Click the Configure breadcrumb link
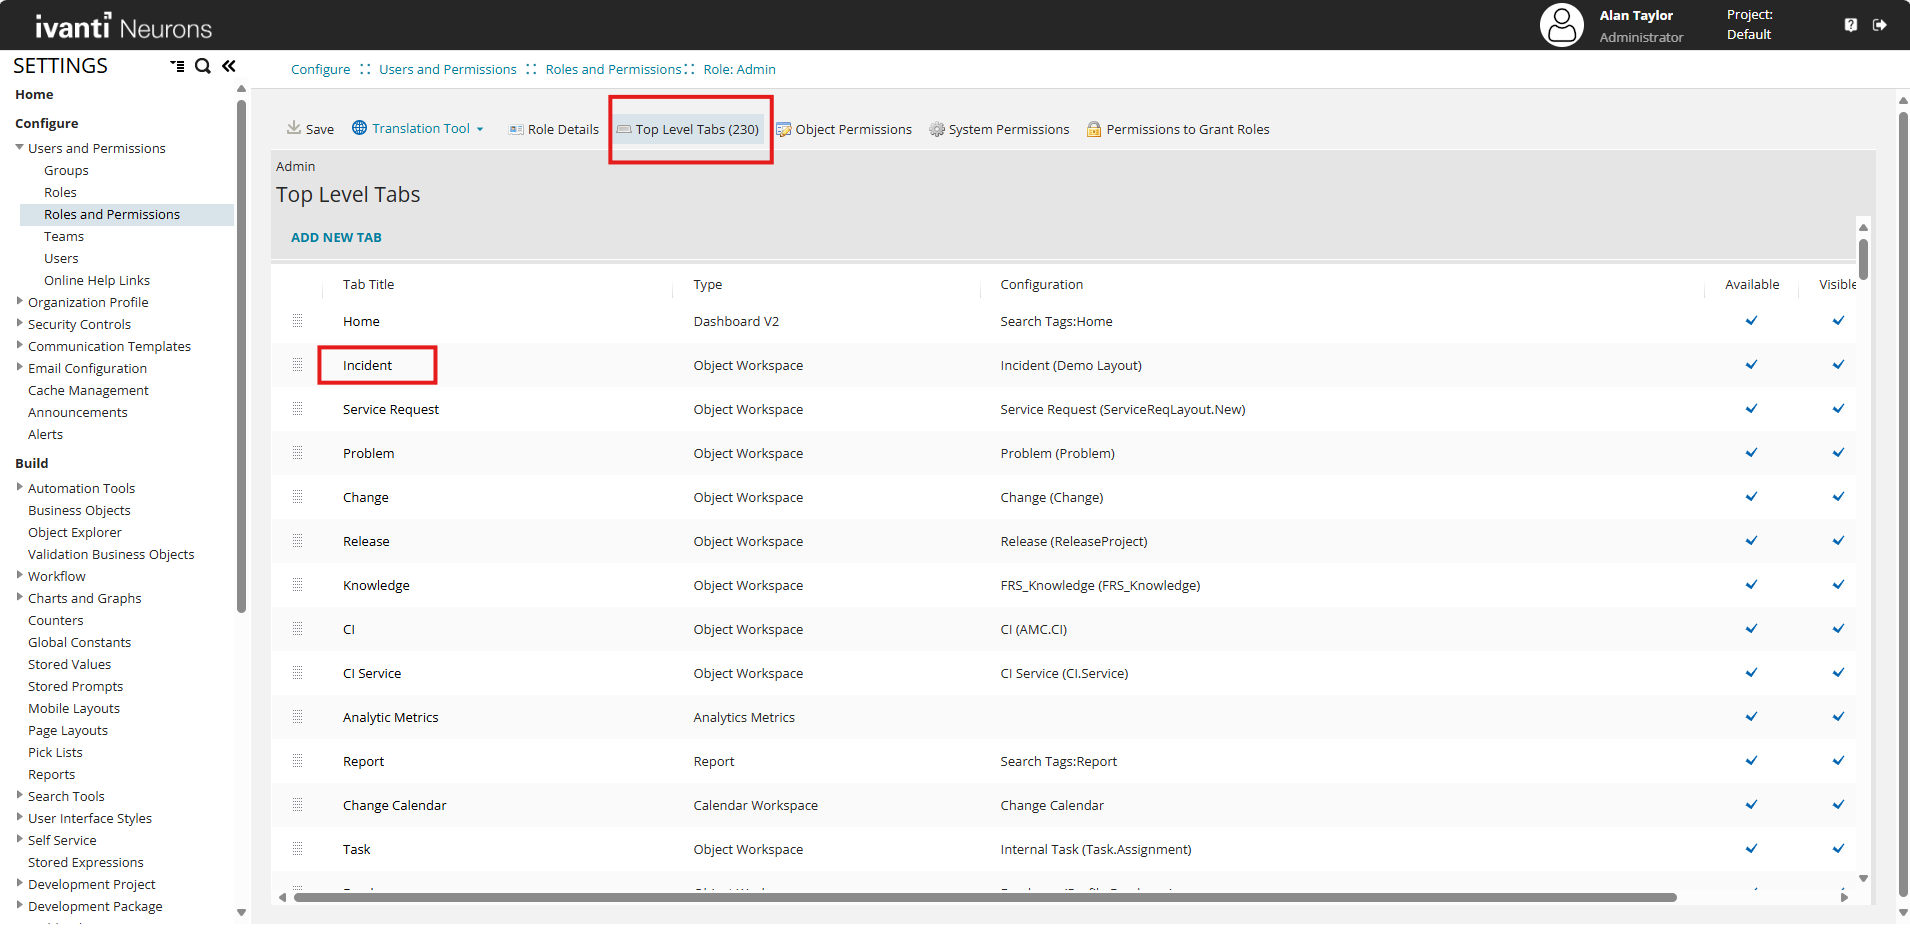Viewport: 1910px width, 947px height. point(320,69)
